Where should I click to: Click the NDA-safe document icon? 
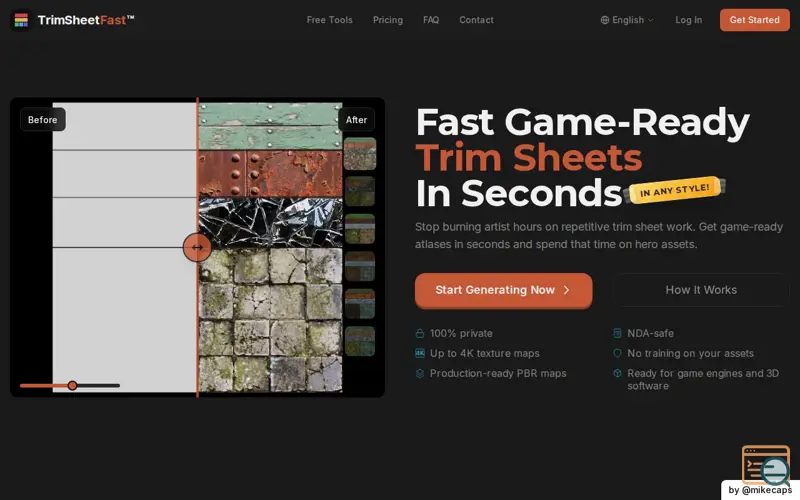(617, 333)
